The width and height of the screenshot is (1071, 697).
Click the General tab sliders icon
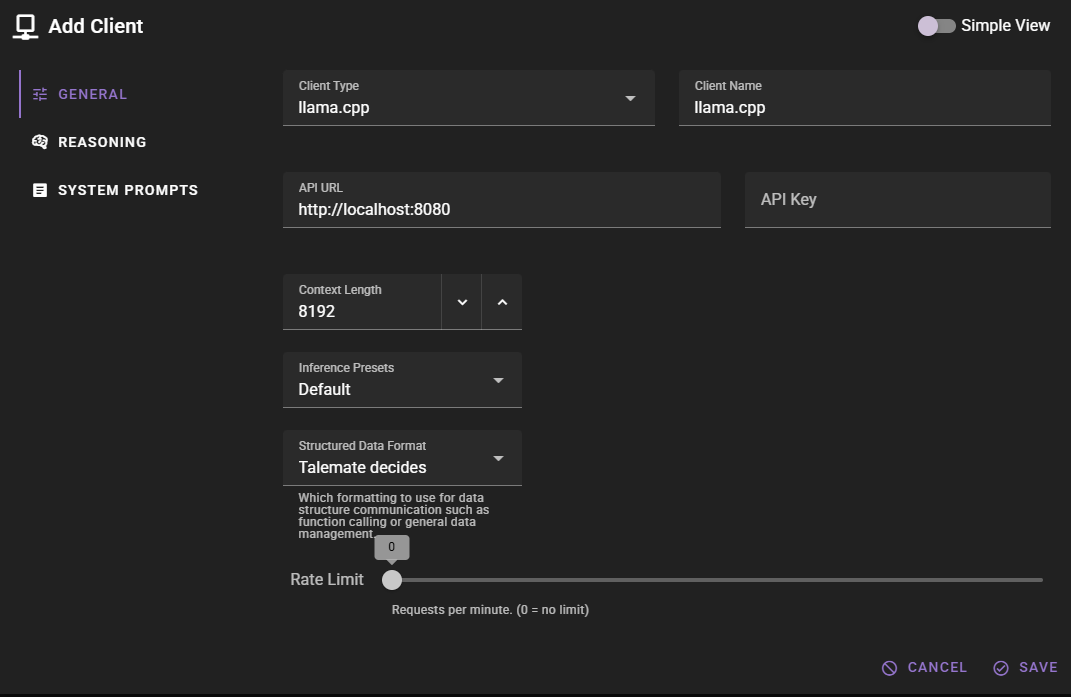(x=40, y=94)
